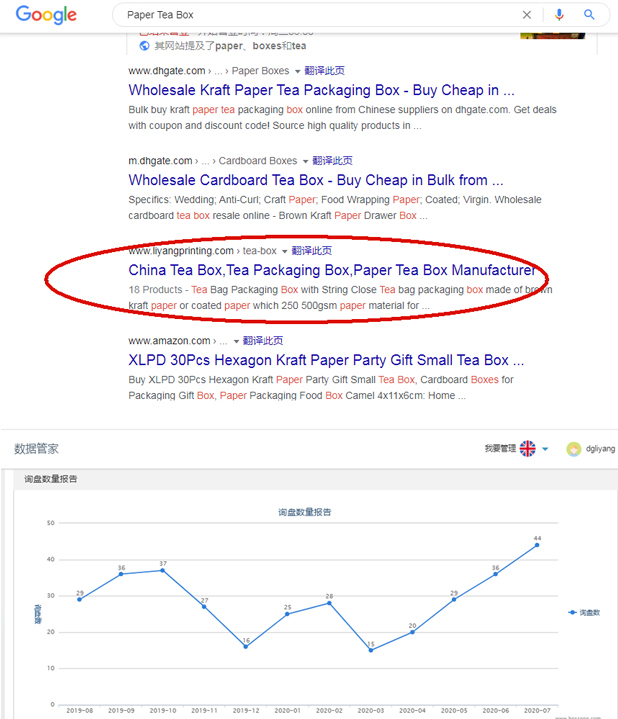This screenshot has height=719, width=618.
Task: Click the voice search microphone icon
Action: tap(559, 15)
